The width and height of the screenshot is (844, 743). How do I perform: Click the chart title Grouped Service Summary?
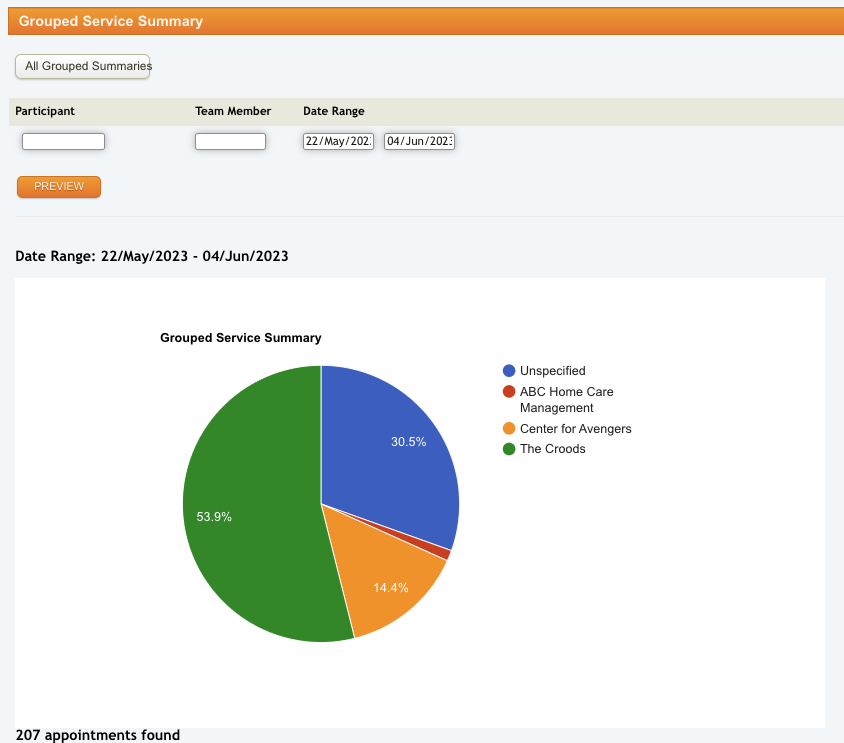[x=241, y=338]
